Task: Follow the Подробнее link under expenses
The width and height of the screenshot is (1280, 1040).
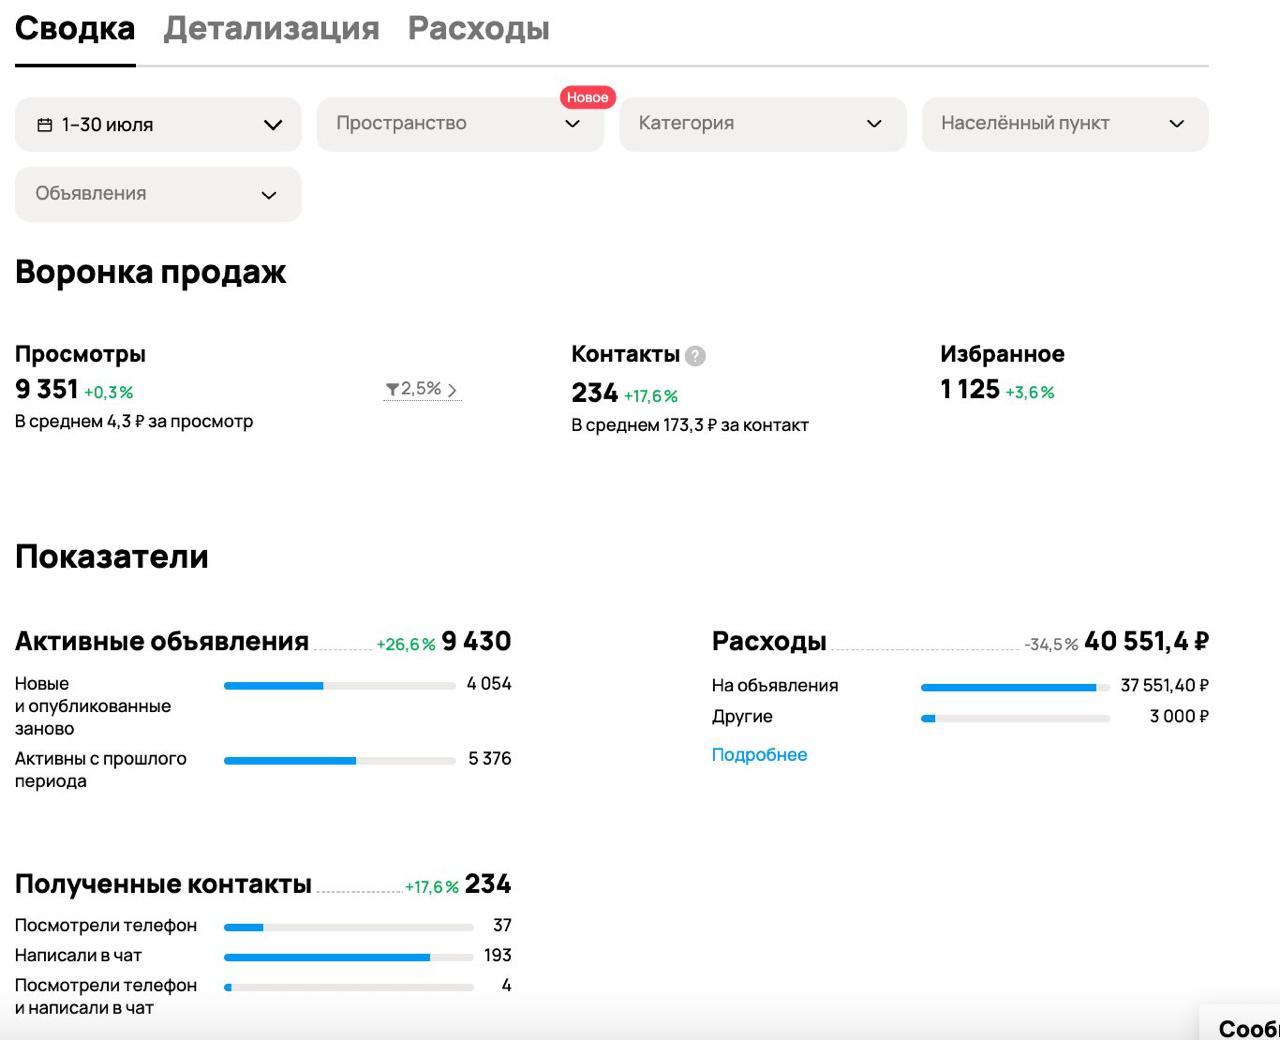Action: 759,755
